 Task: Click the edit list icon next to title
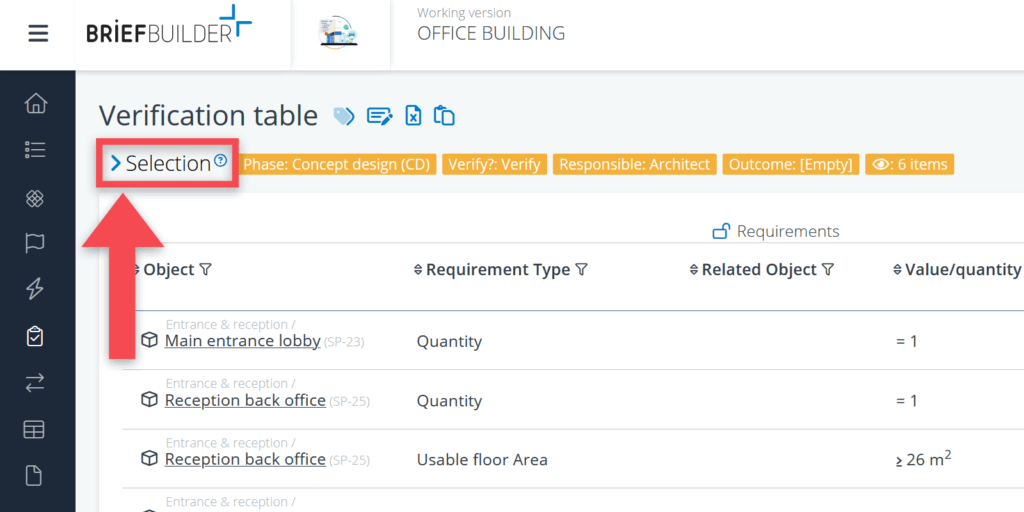pos(379,117)
